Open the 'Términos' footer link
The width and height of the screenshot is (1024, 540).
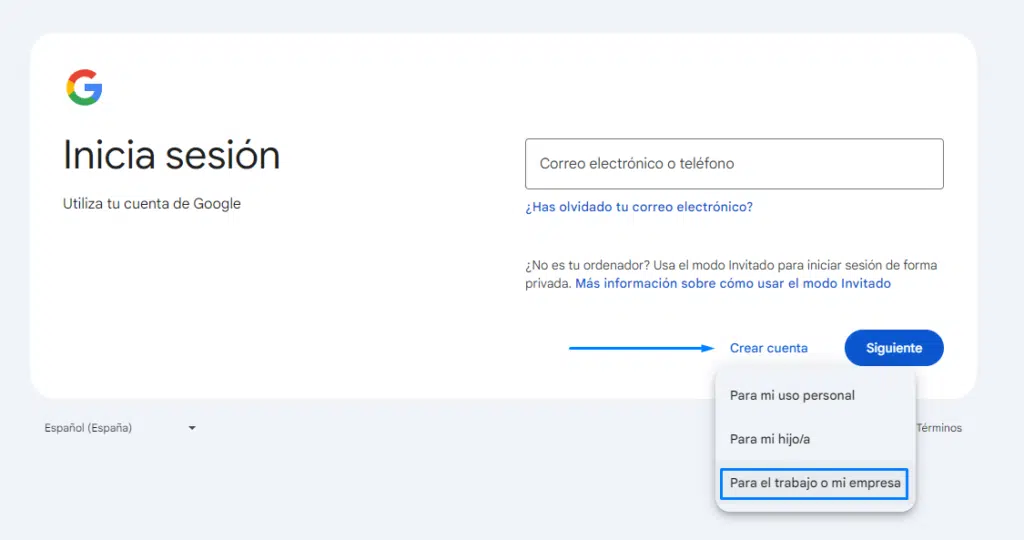coord(939,428)
